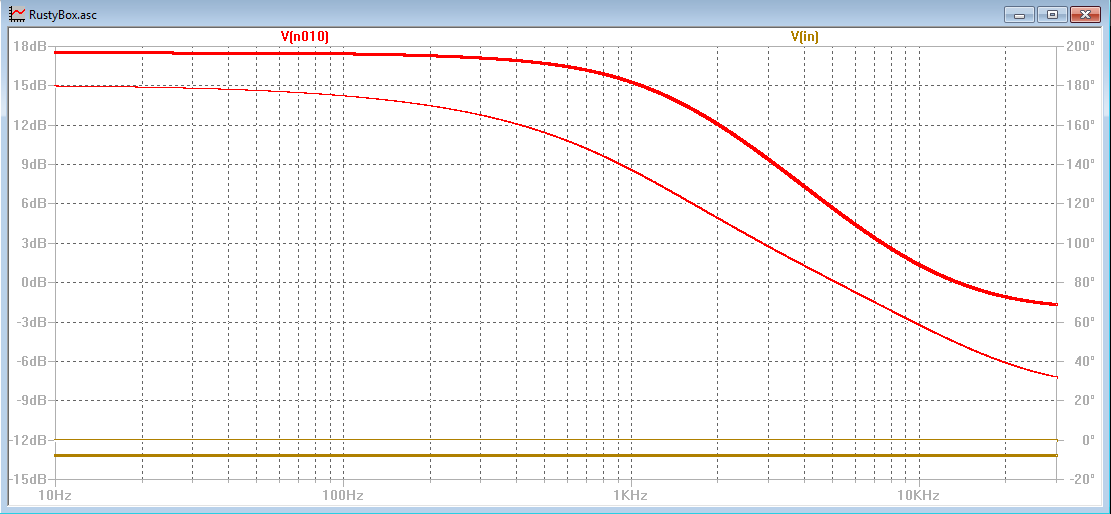Click the 3dB left axis label

(x=33, y=243)
